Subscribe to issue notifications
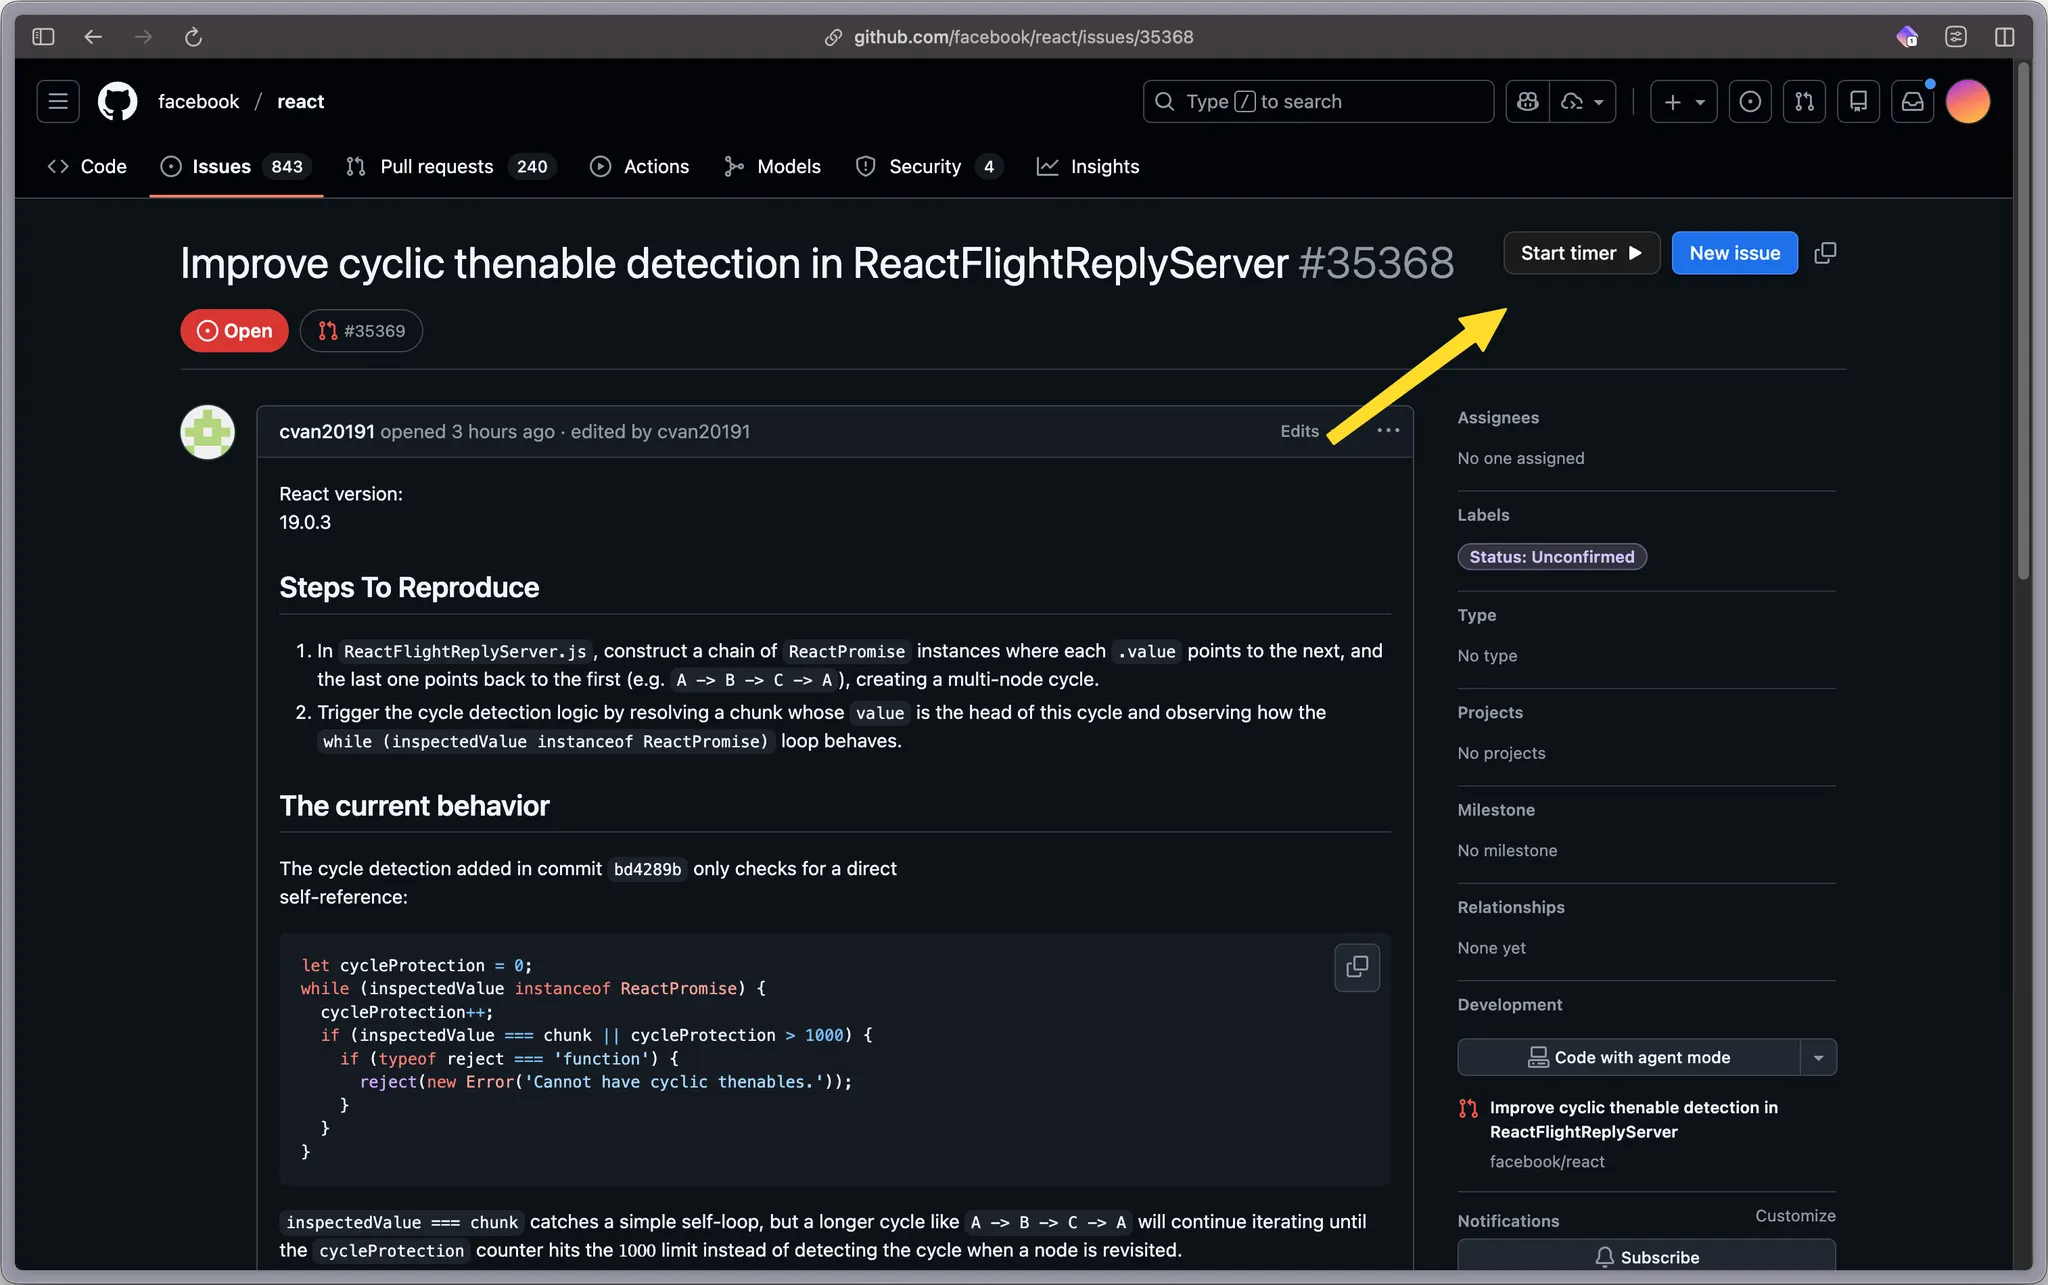 pos(1646,1257)
